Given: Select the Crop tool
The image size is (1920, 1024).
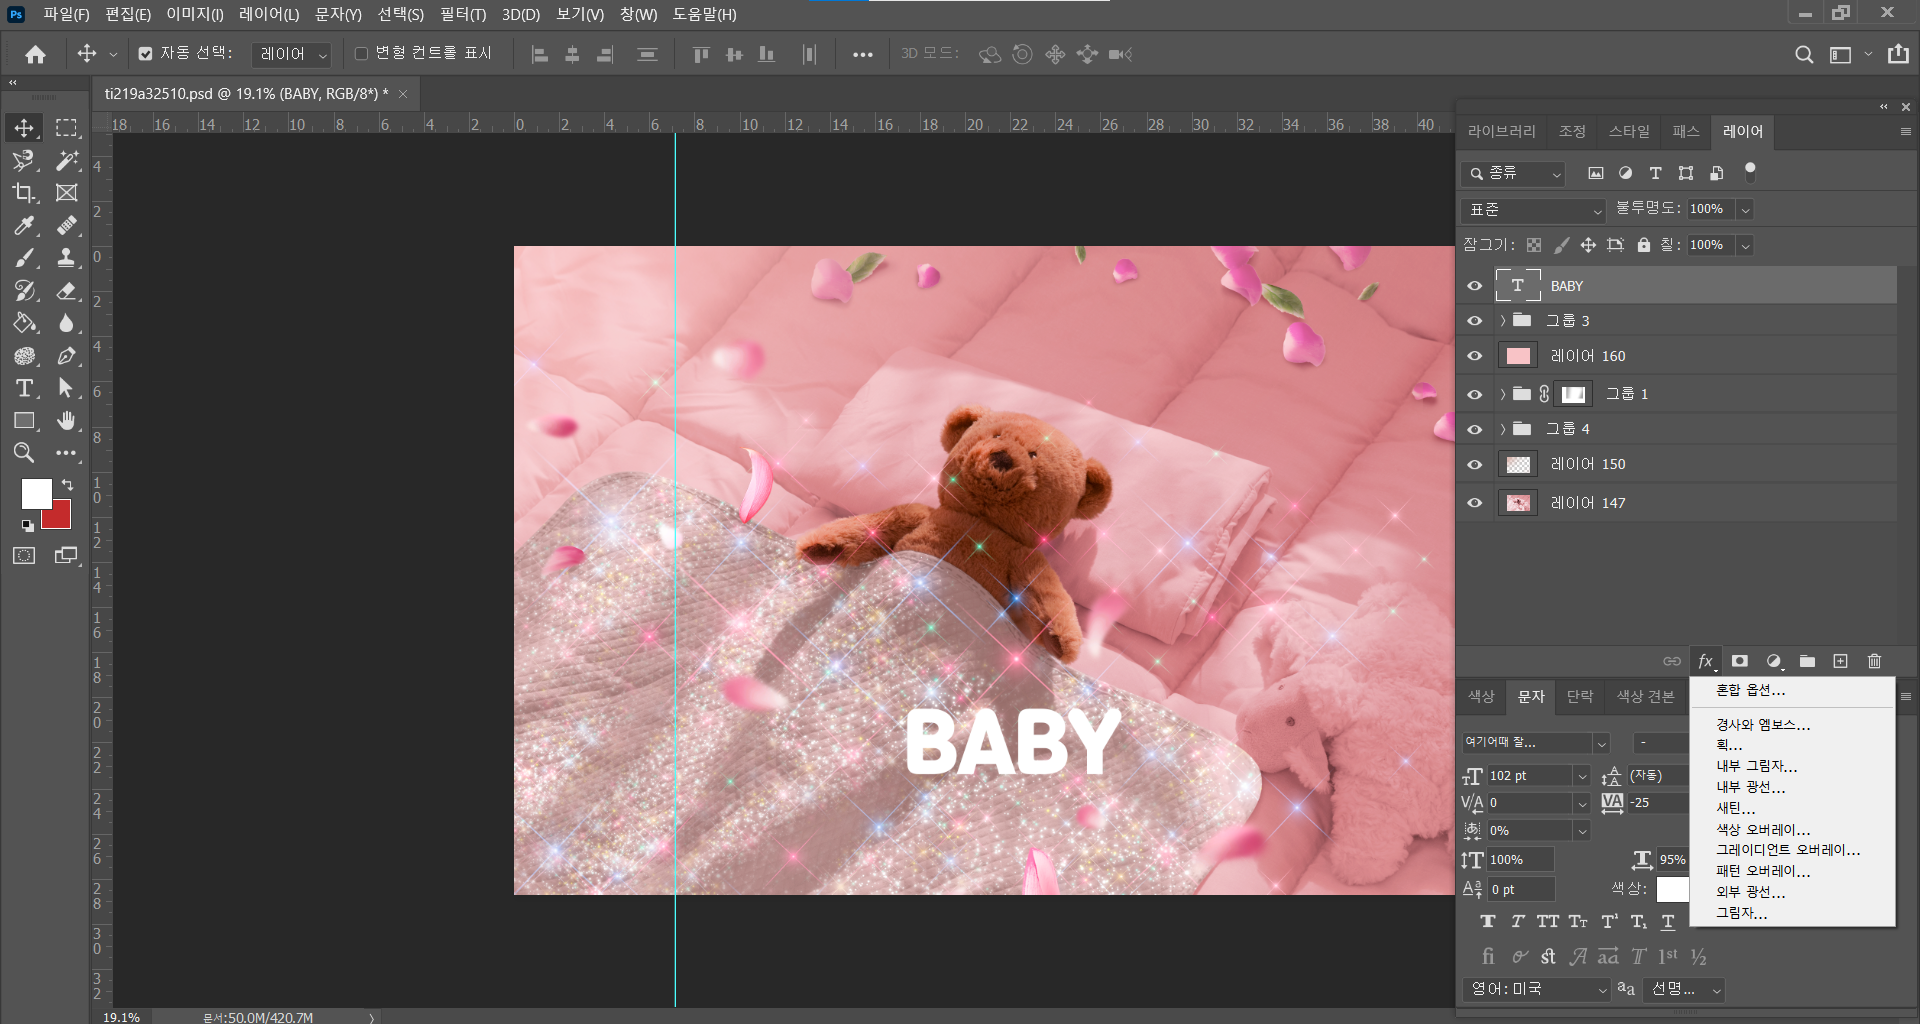Looking at the screenshot, I should (x=24, y=193).
